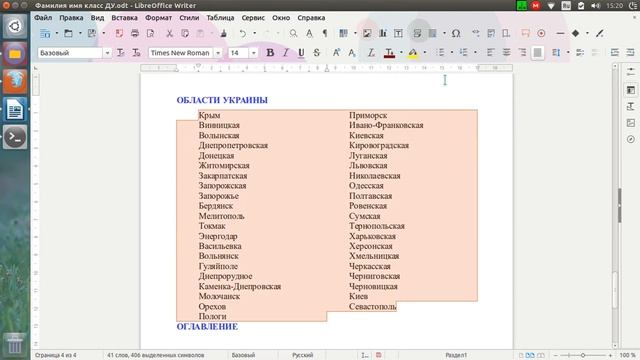This screenshot has width=640, height=360.
Task: Open the sidebar Gallery icon
Action: (631, 123)
